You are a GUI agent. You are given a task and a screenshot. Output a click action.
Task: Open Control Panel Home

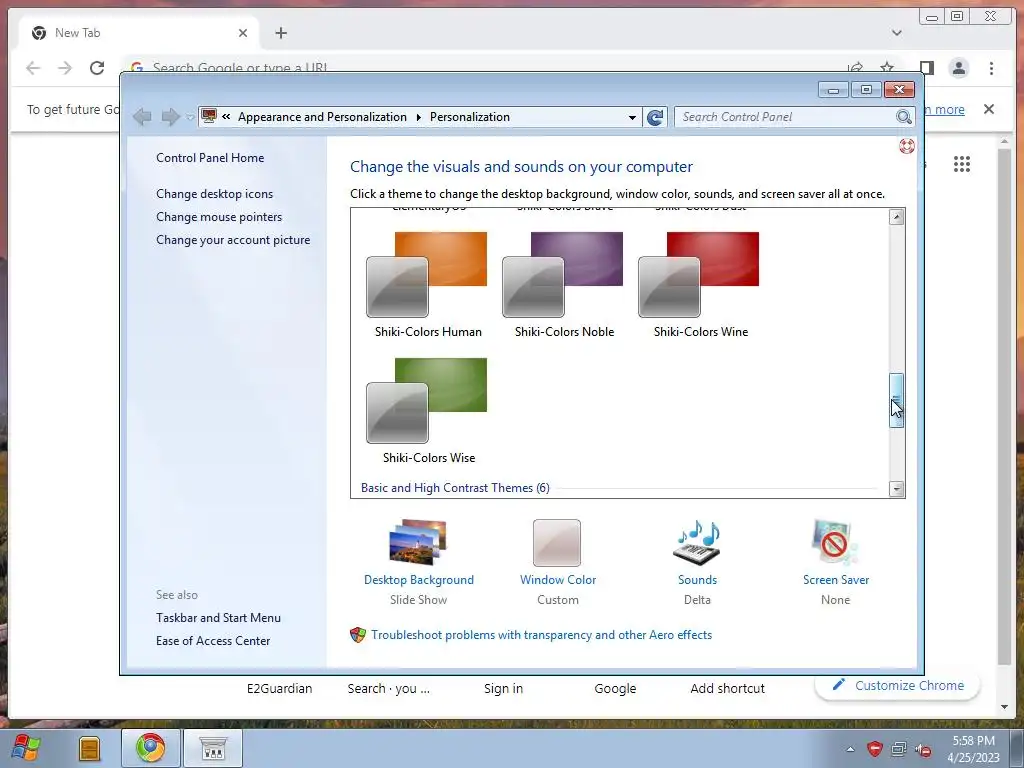click(210, 157)
